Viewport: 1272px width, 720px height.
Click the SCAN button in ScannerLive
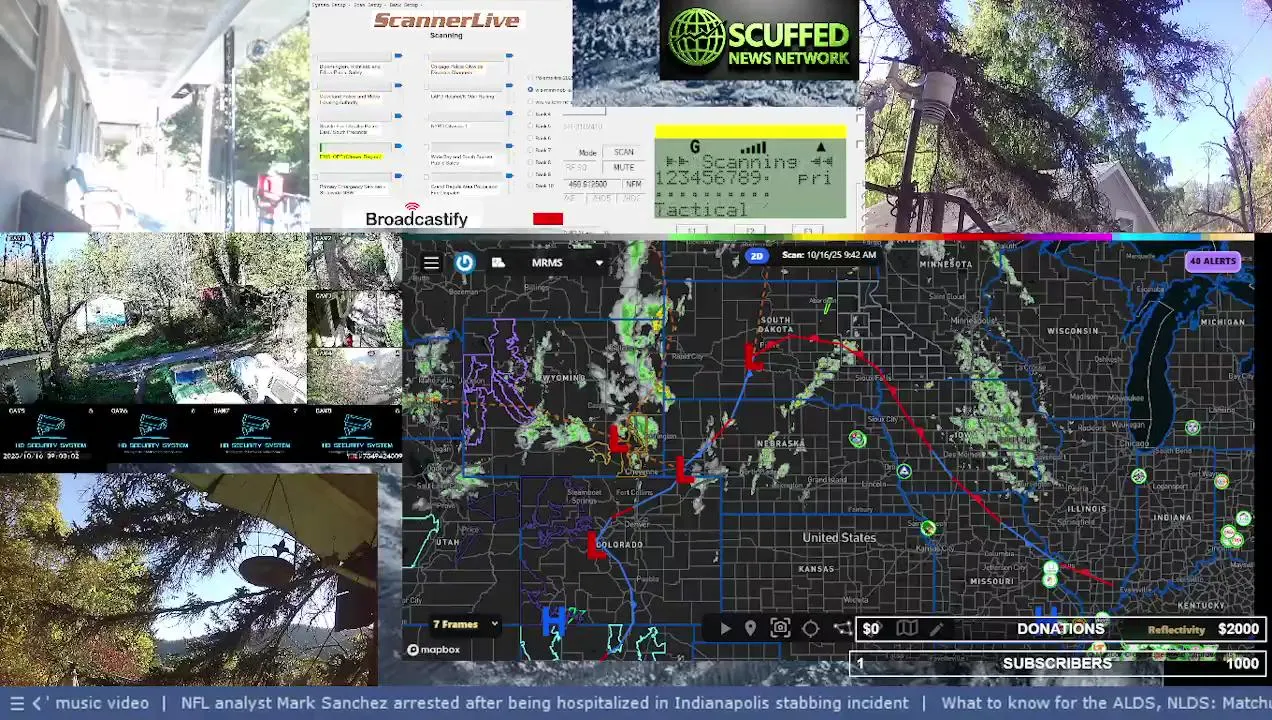click(624, 152)
